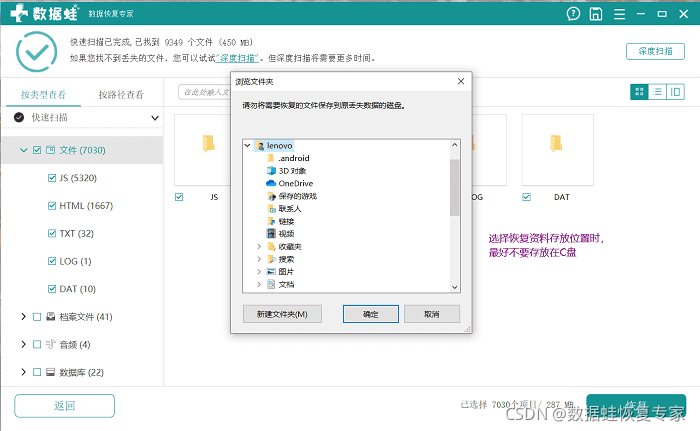Viewport: 700px width, 431px height.
Task: Click the folder tree scroll up arrow
Action: [454, 145]
